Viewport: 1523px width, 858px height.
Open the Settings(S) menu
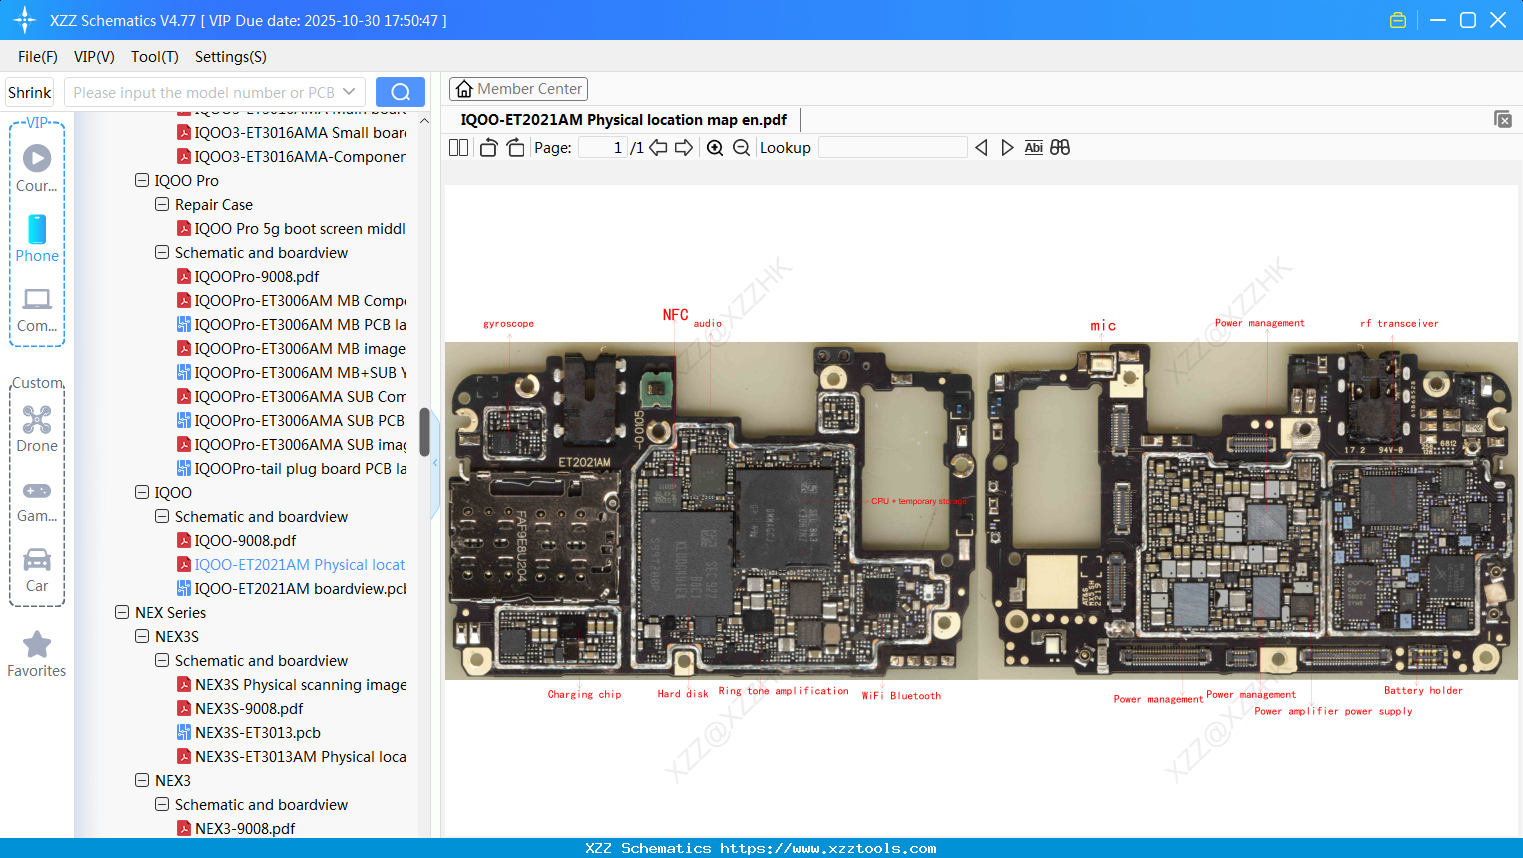pos(231,57)
